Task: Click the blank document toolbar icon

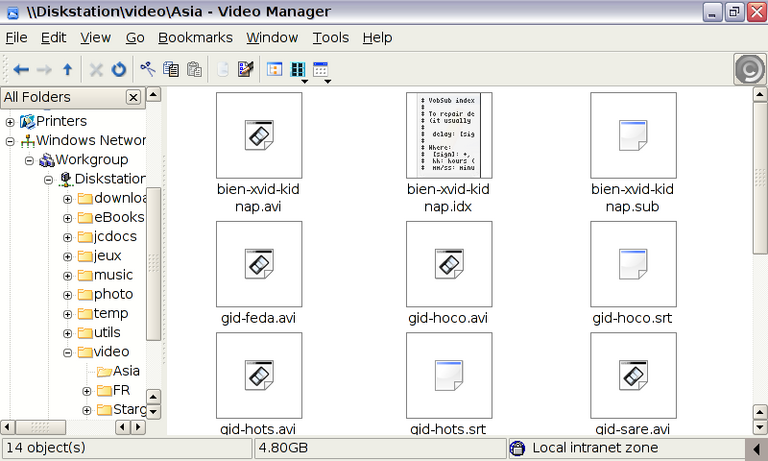Action: coord(223,69)
